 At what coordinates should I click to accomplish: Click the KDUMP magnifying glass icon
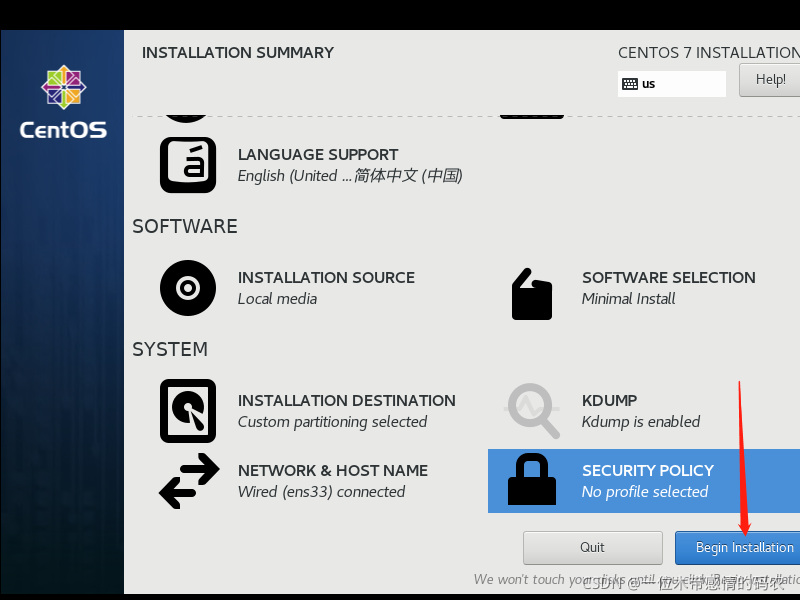[532, 411]
